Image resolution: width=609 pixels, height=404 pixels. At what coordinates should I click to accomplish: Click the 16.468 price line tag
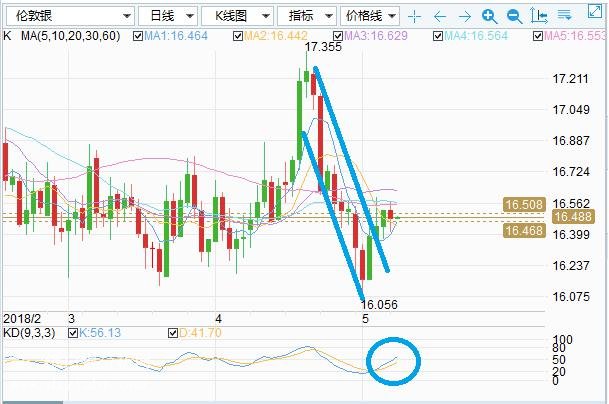click(x=524, y=231)
